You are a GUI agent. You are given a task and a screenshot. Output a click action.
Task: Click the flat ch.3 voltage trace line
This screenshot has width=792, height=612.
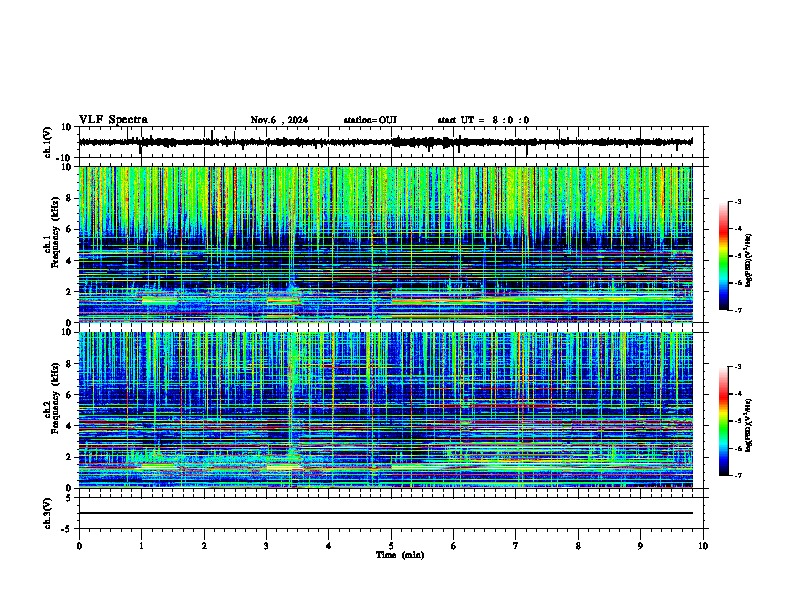(385, 513)
